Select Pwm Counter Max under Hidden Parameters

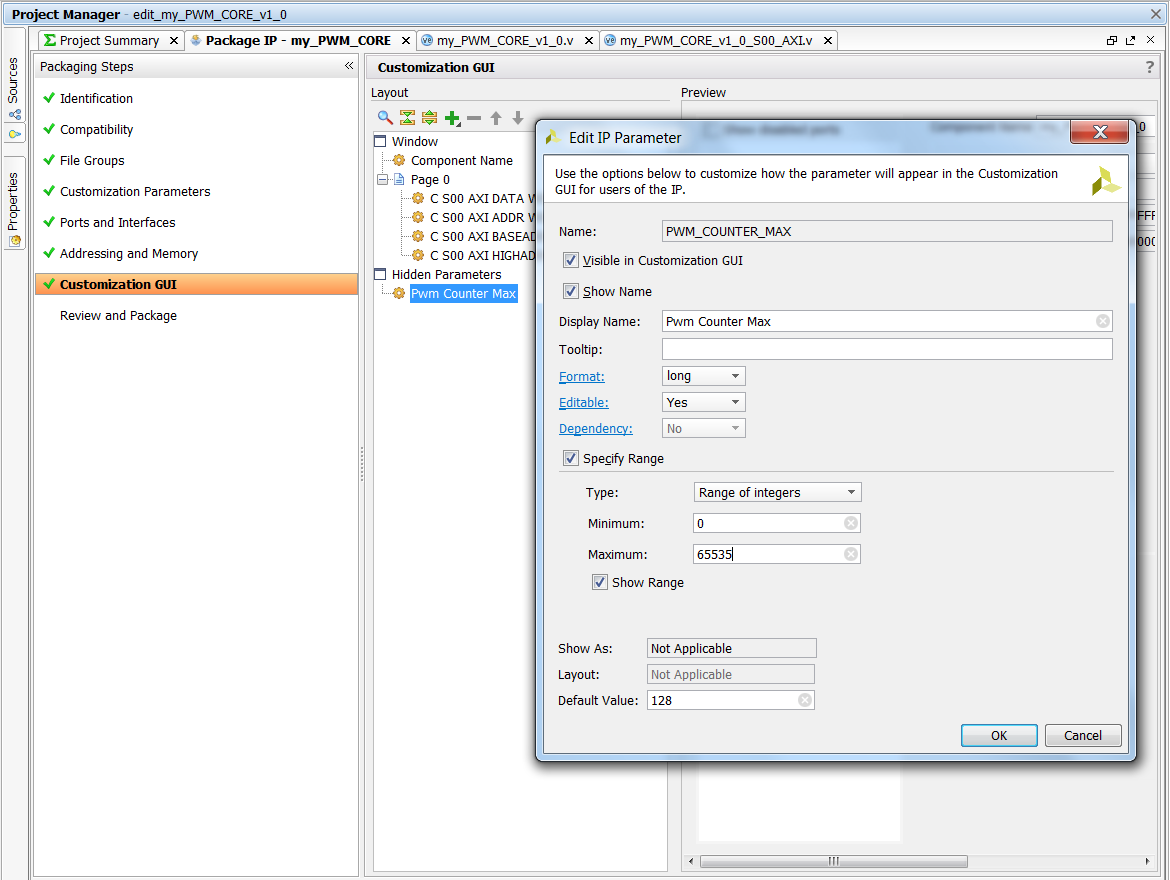(x=463, y=293)
